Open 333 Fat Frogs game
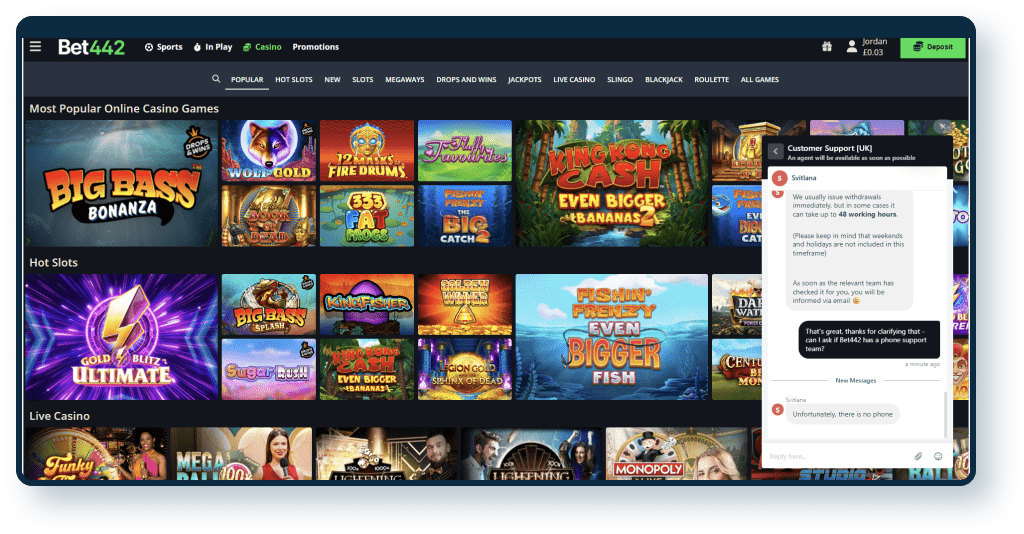Image resolution: width=1024 pixels, height=534 pixels. click(366, 215)
